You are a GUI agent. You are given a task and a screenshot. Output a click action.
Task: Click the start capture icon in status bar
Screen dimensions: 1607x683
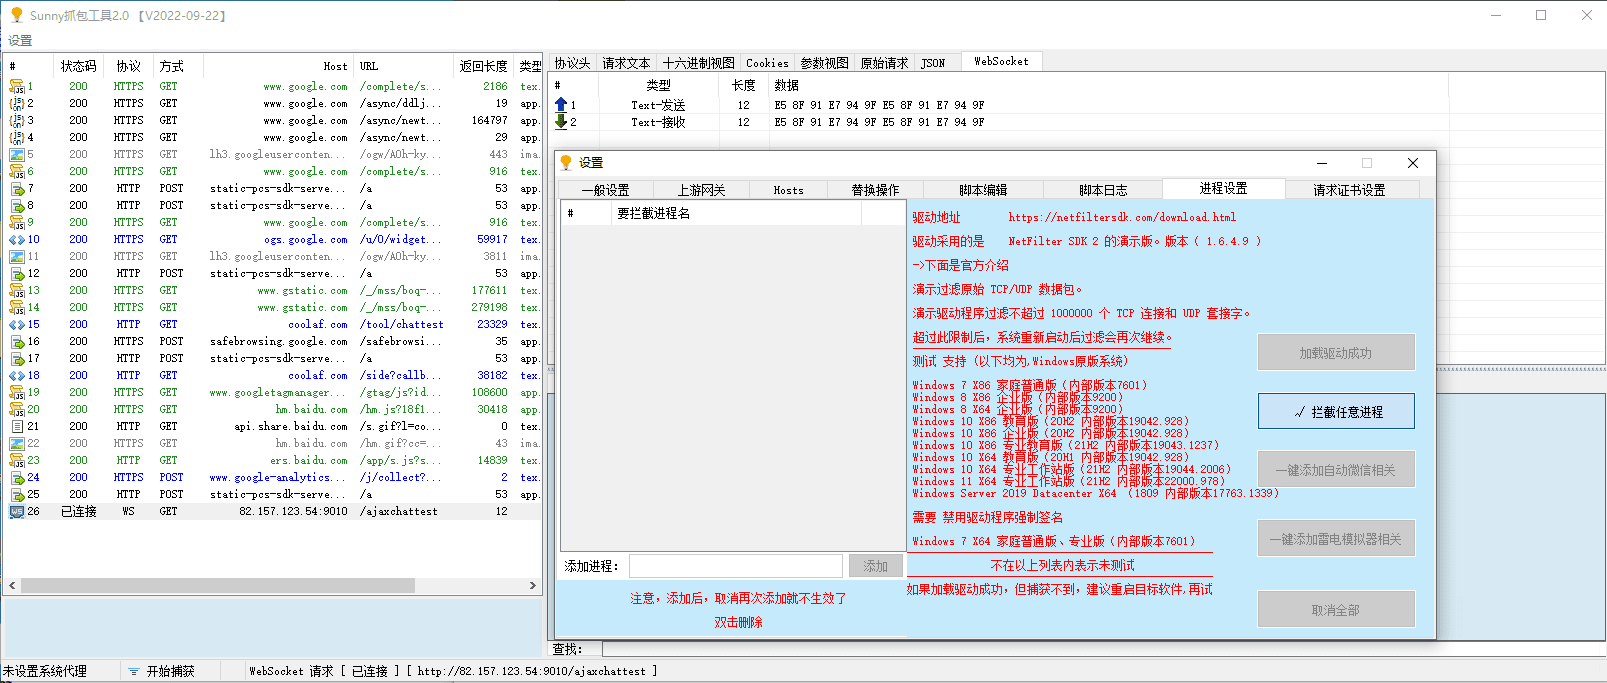(x=133, y=672)
